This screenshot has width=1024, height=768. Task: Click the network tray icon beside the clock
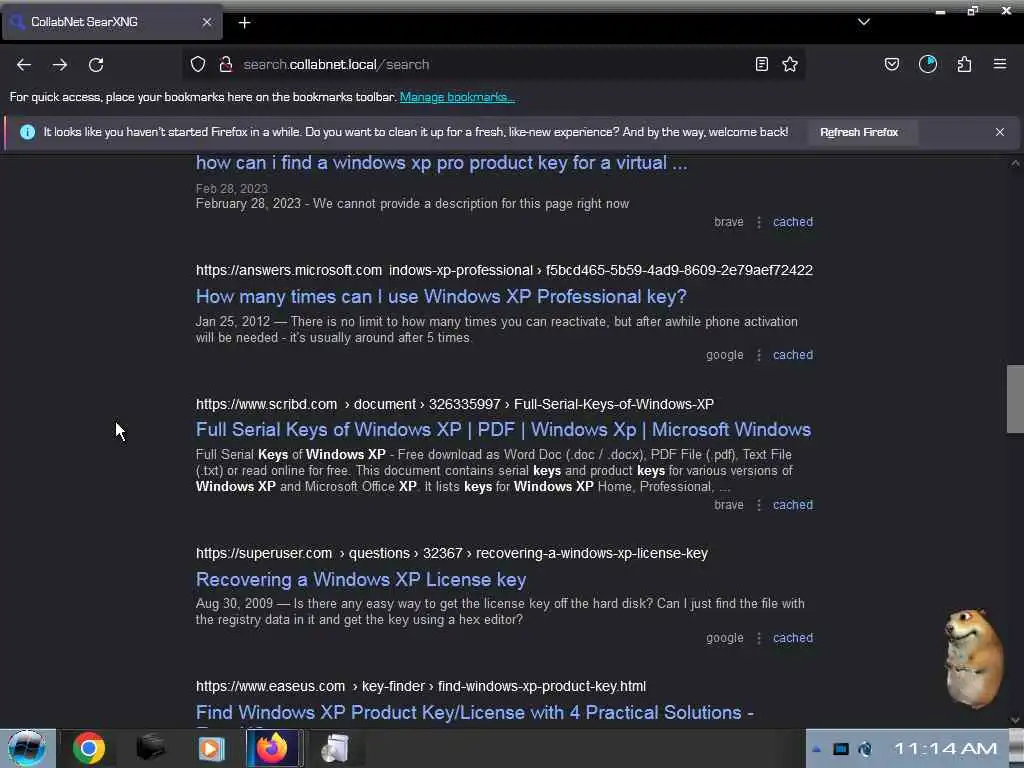[x=865, y=748]
